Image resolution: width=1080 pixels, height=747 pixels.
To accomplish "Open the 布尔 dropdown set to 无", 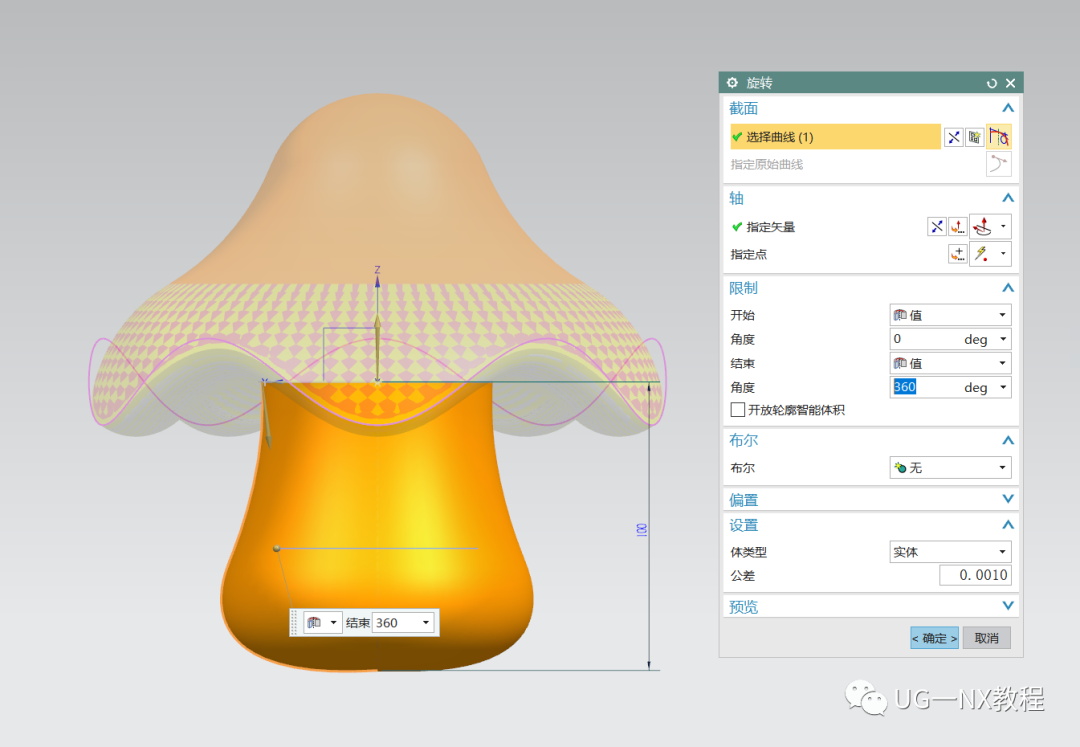I will [951, 467].
